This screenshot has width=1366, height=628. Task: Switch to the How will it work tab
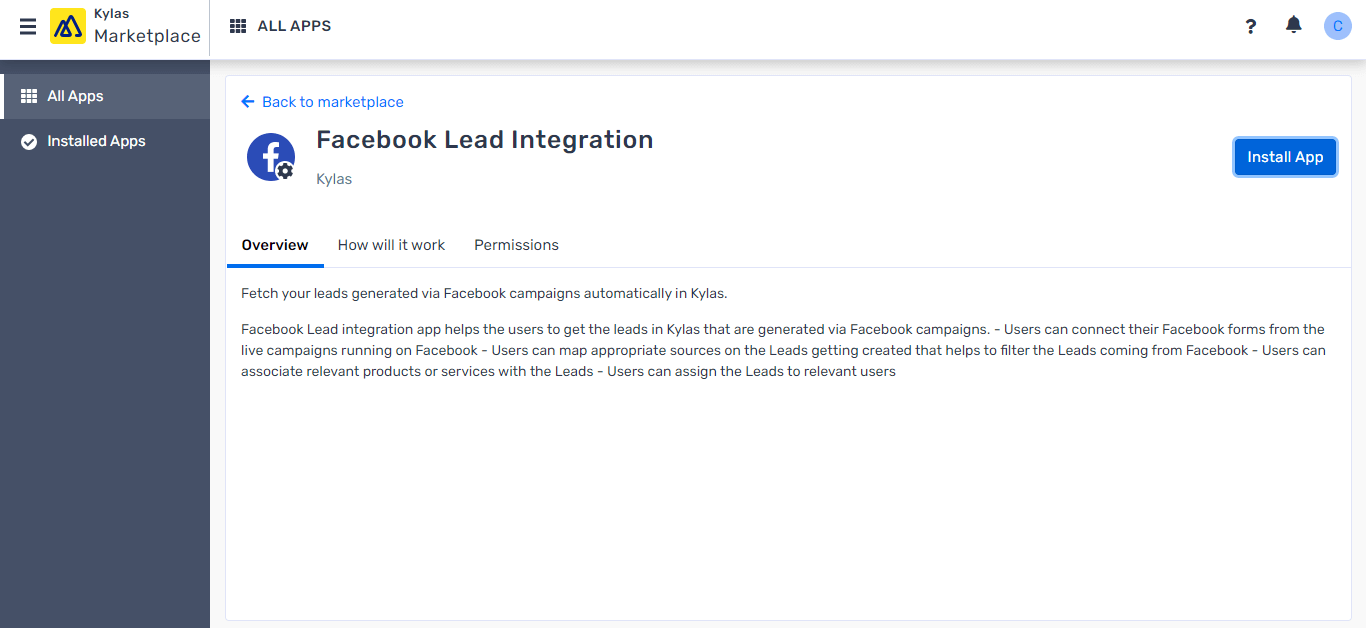click(391, 245)
